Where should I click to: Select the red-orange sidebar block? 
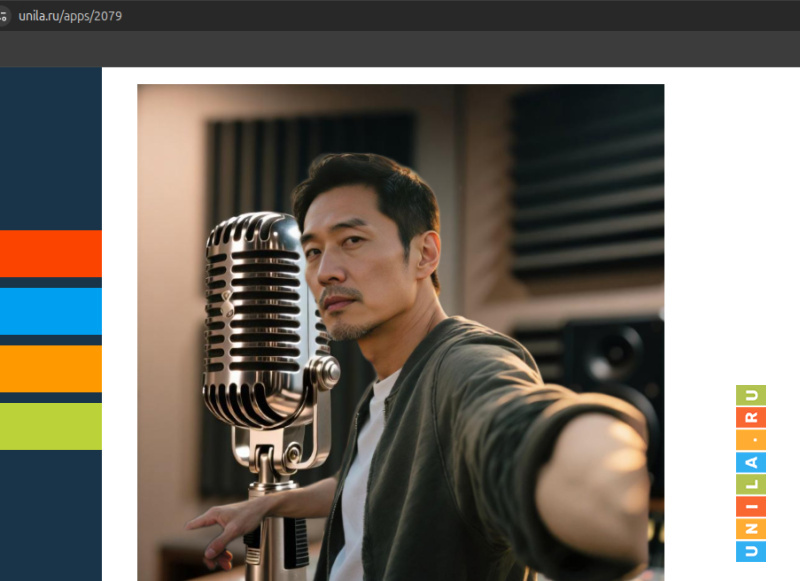[51, 254]
